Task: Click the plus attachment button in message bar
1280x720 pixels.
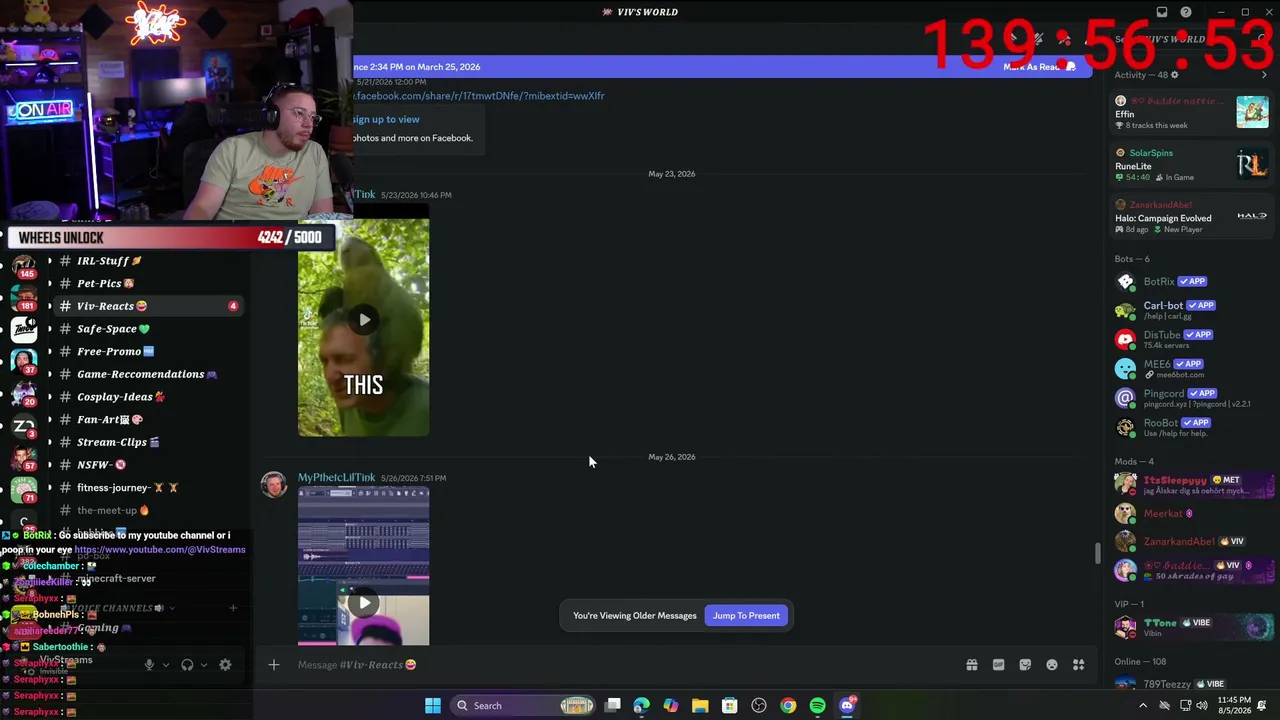Action: click(273, 665)
